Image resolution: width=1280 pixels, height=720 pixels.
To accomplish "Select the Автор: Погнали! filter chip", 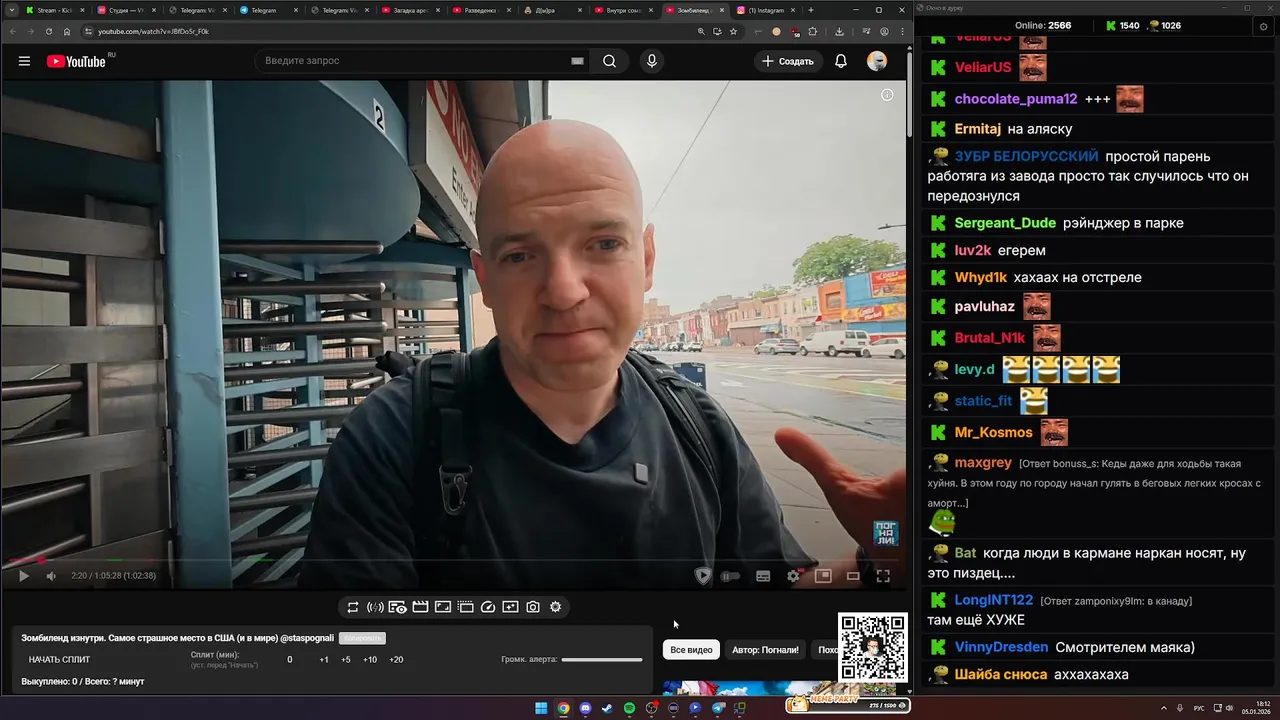I will click(x=765, y=650).
